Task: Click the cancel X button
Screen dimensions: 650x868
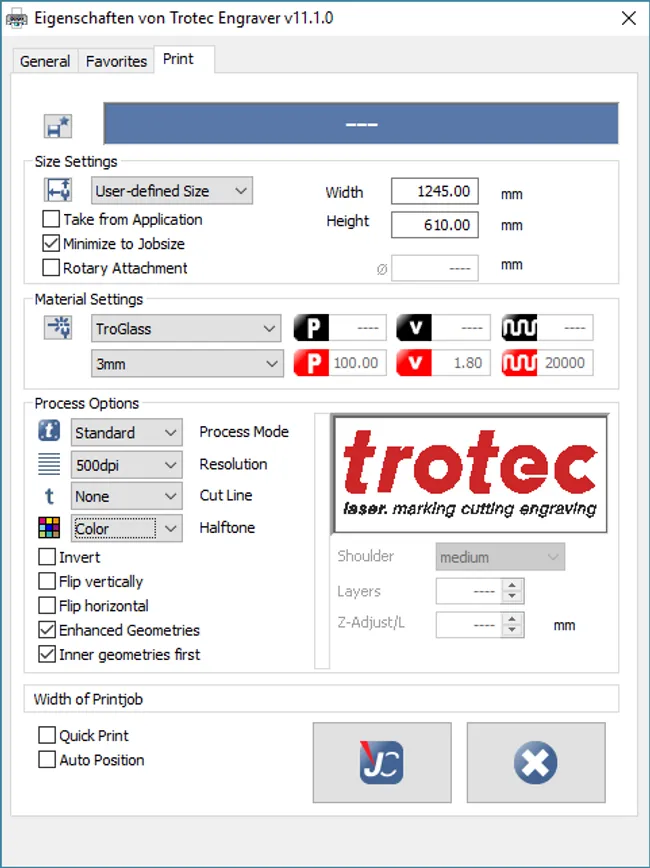Action: click(536, 762)
